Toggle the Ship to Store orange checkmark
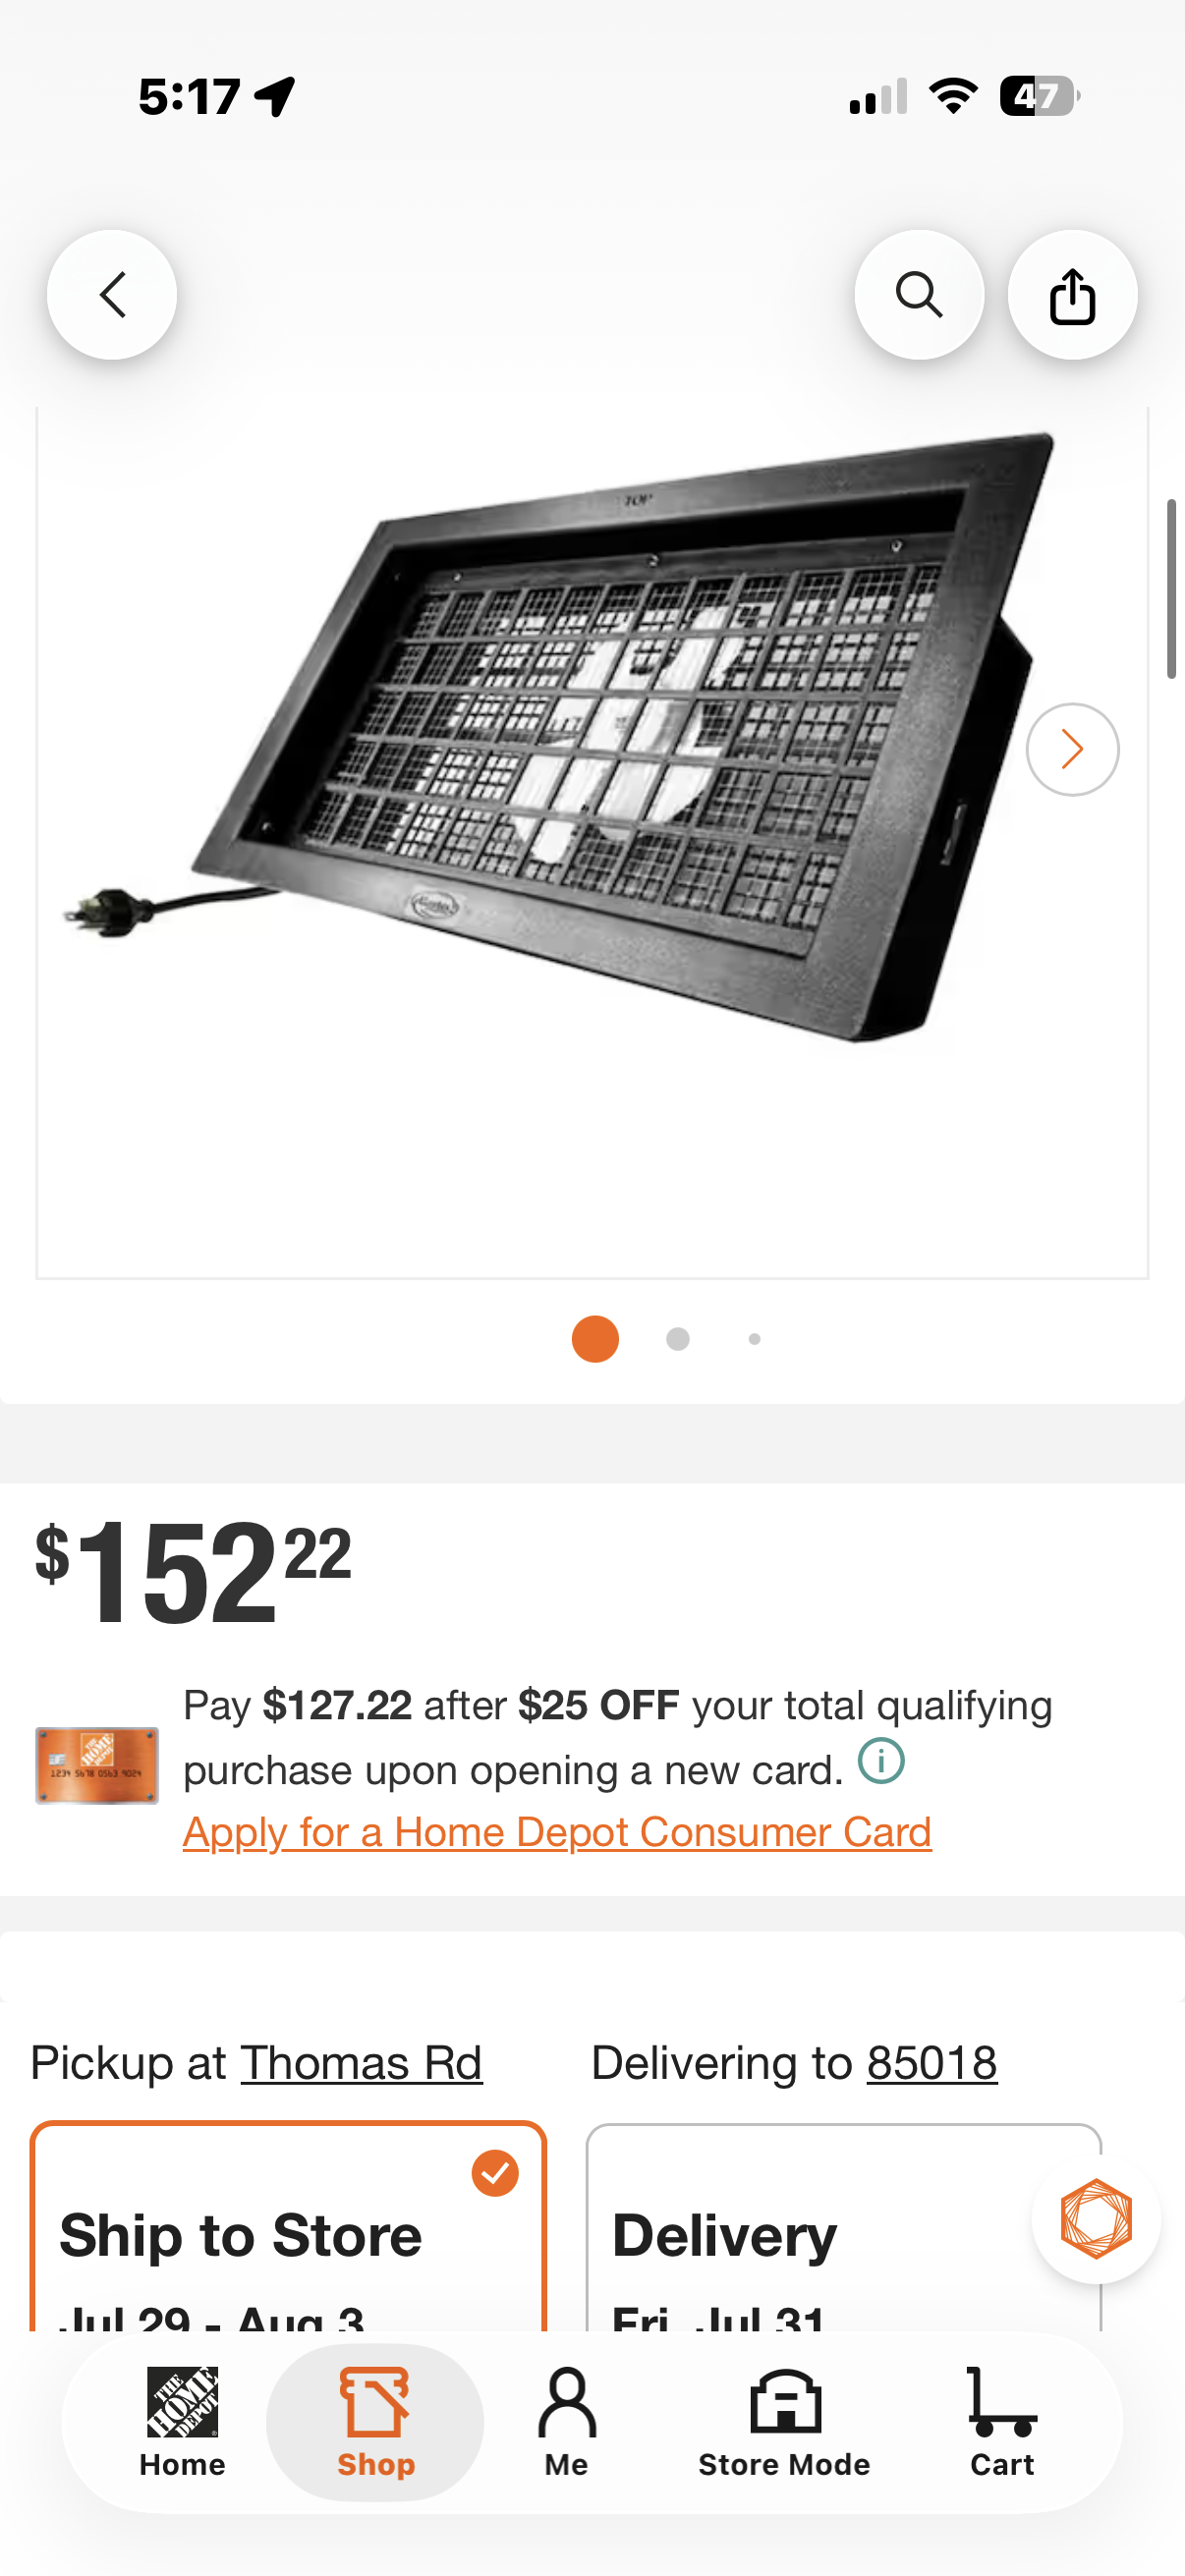This screenshot has width=1185, height=2576. click(x=495, y=2173)
